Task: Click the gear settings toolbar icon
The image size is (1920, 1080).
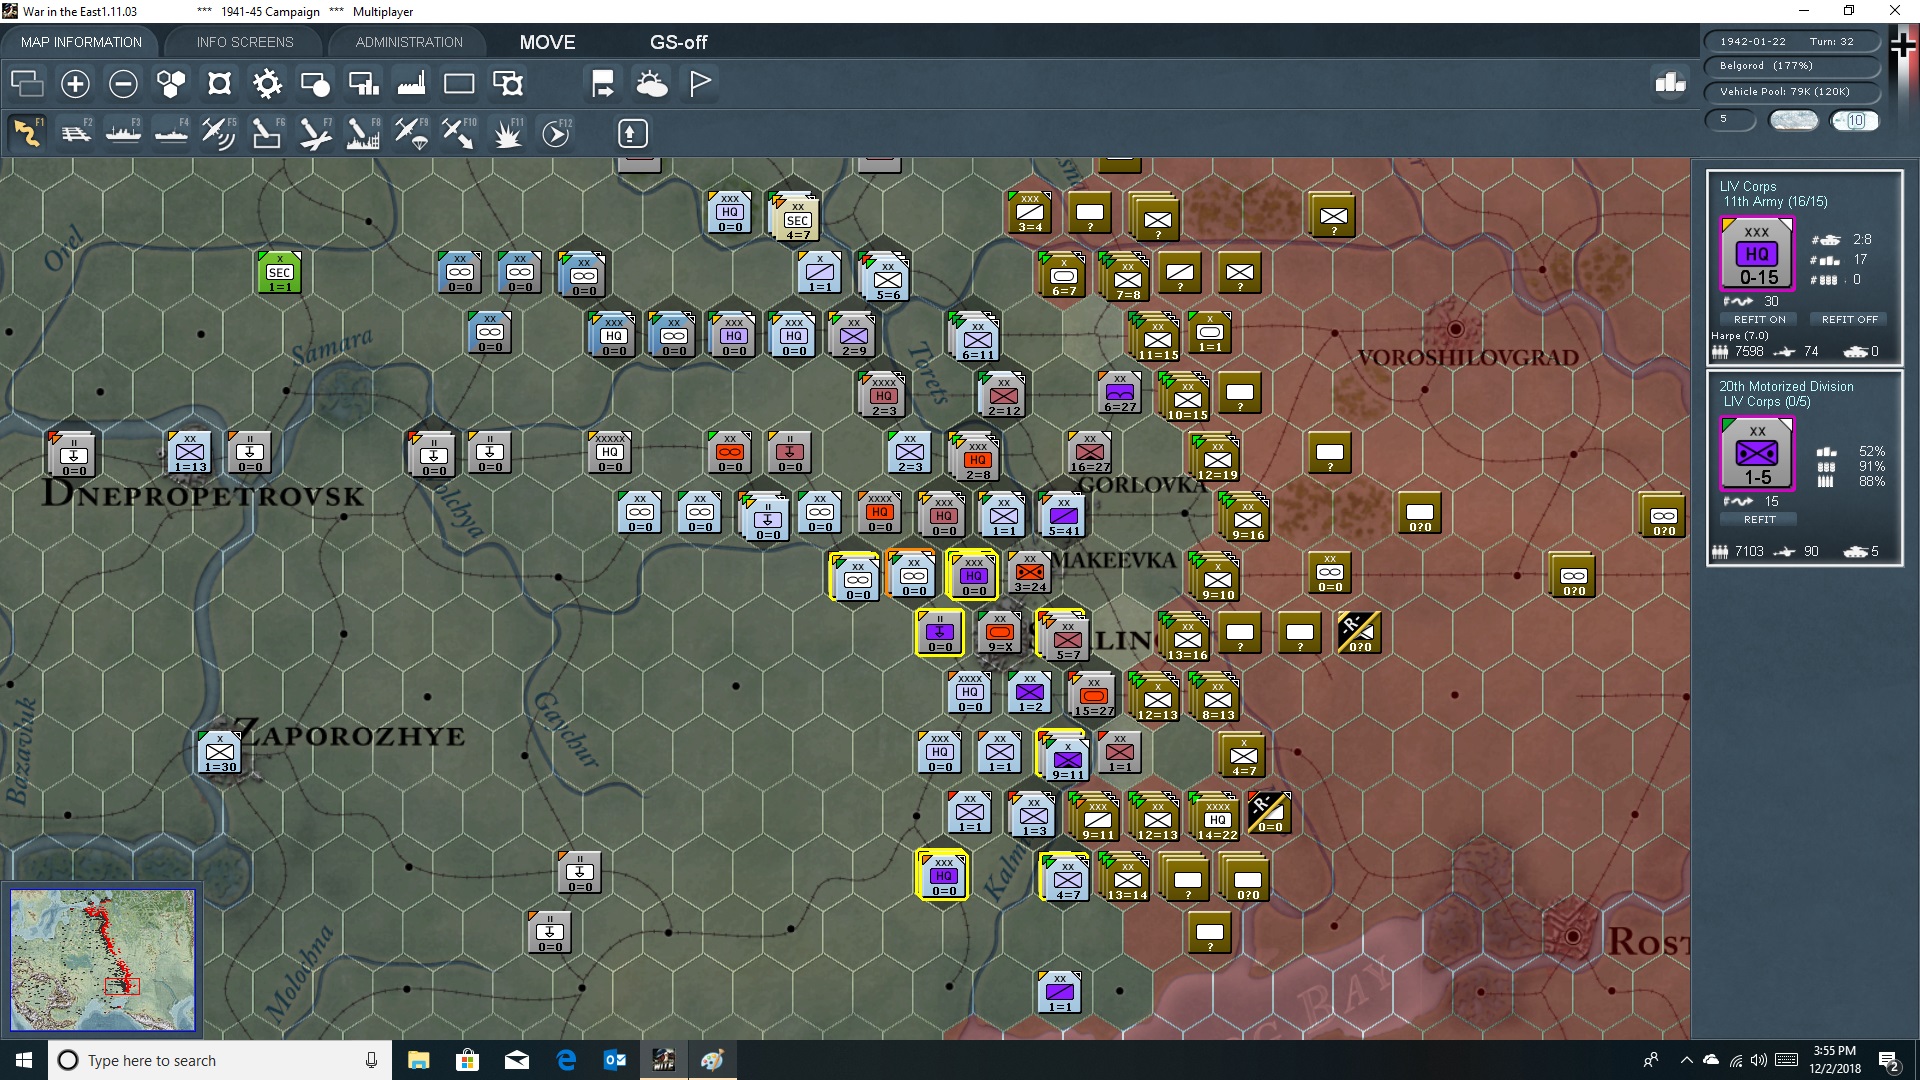Action: point(267,84)
